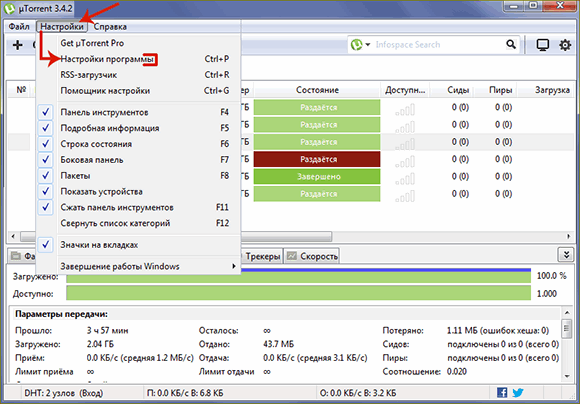Viewport: 580px width, 404px height.
Task: Toggle Строка состояния menu option
Action: click(138, 144)
